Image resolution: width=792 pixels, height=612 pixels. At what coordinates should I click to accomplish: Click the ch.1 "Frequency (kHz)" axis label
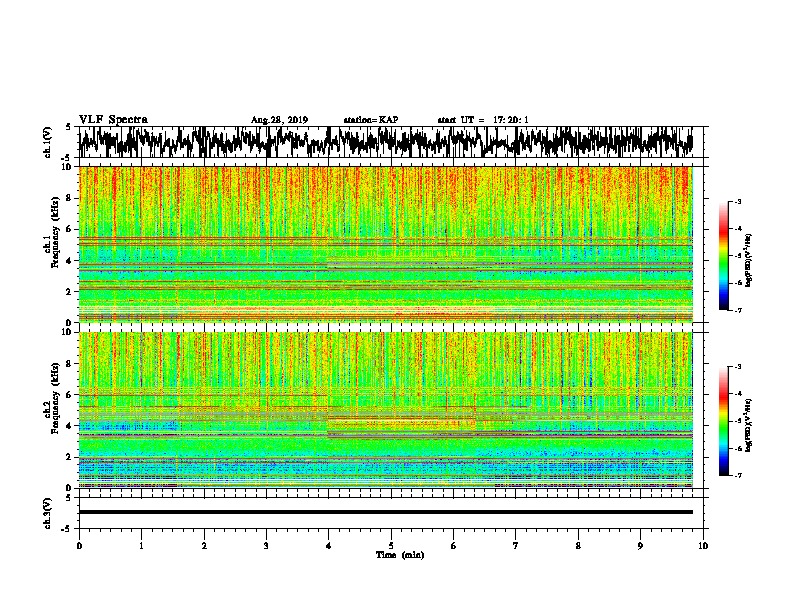coord(55,232)
